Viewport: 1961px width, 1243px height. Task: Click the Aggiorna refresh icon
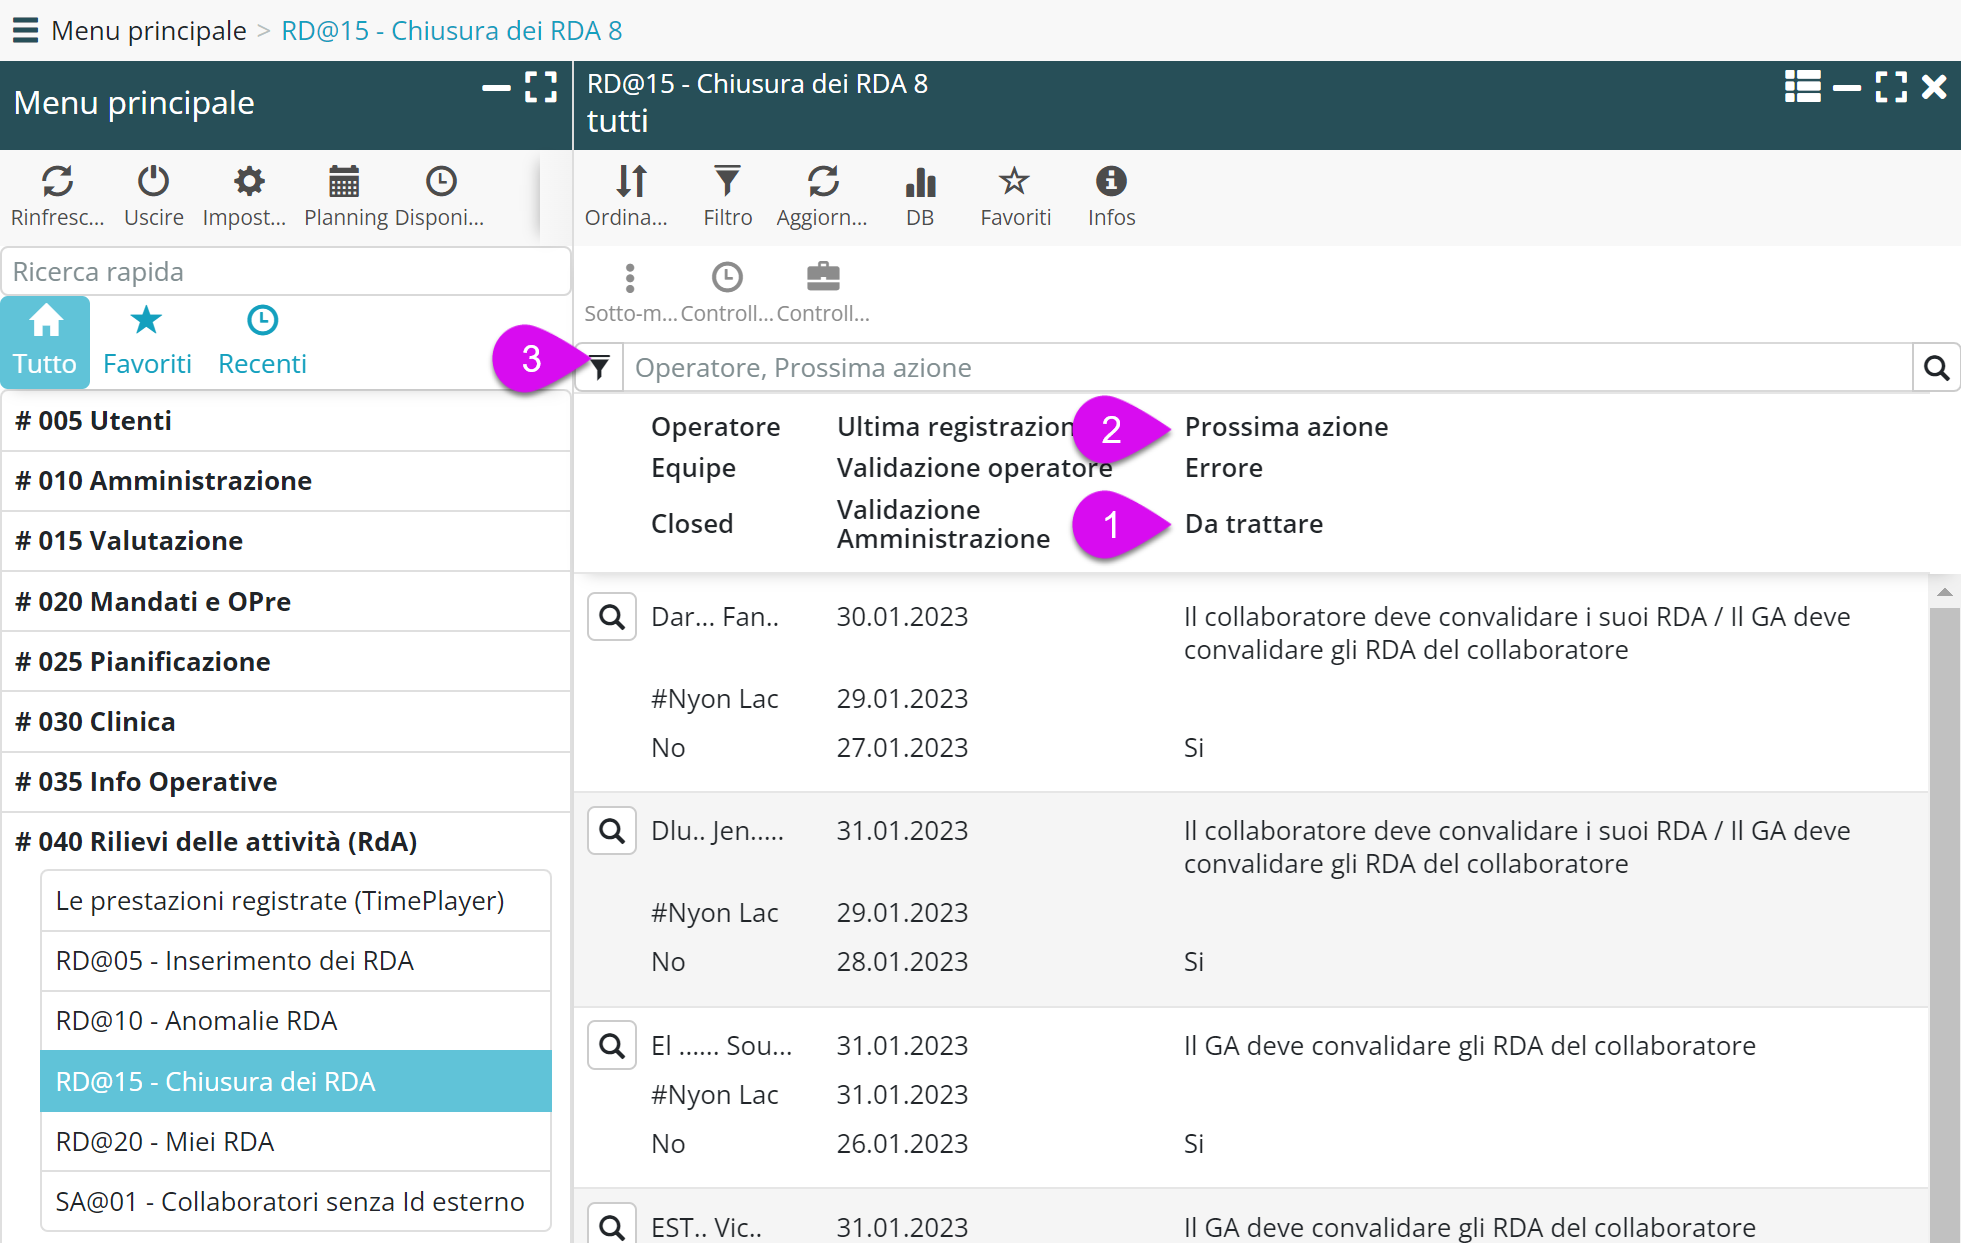click(822, 182)
